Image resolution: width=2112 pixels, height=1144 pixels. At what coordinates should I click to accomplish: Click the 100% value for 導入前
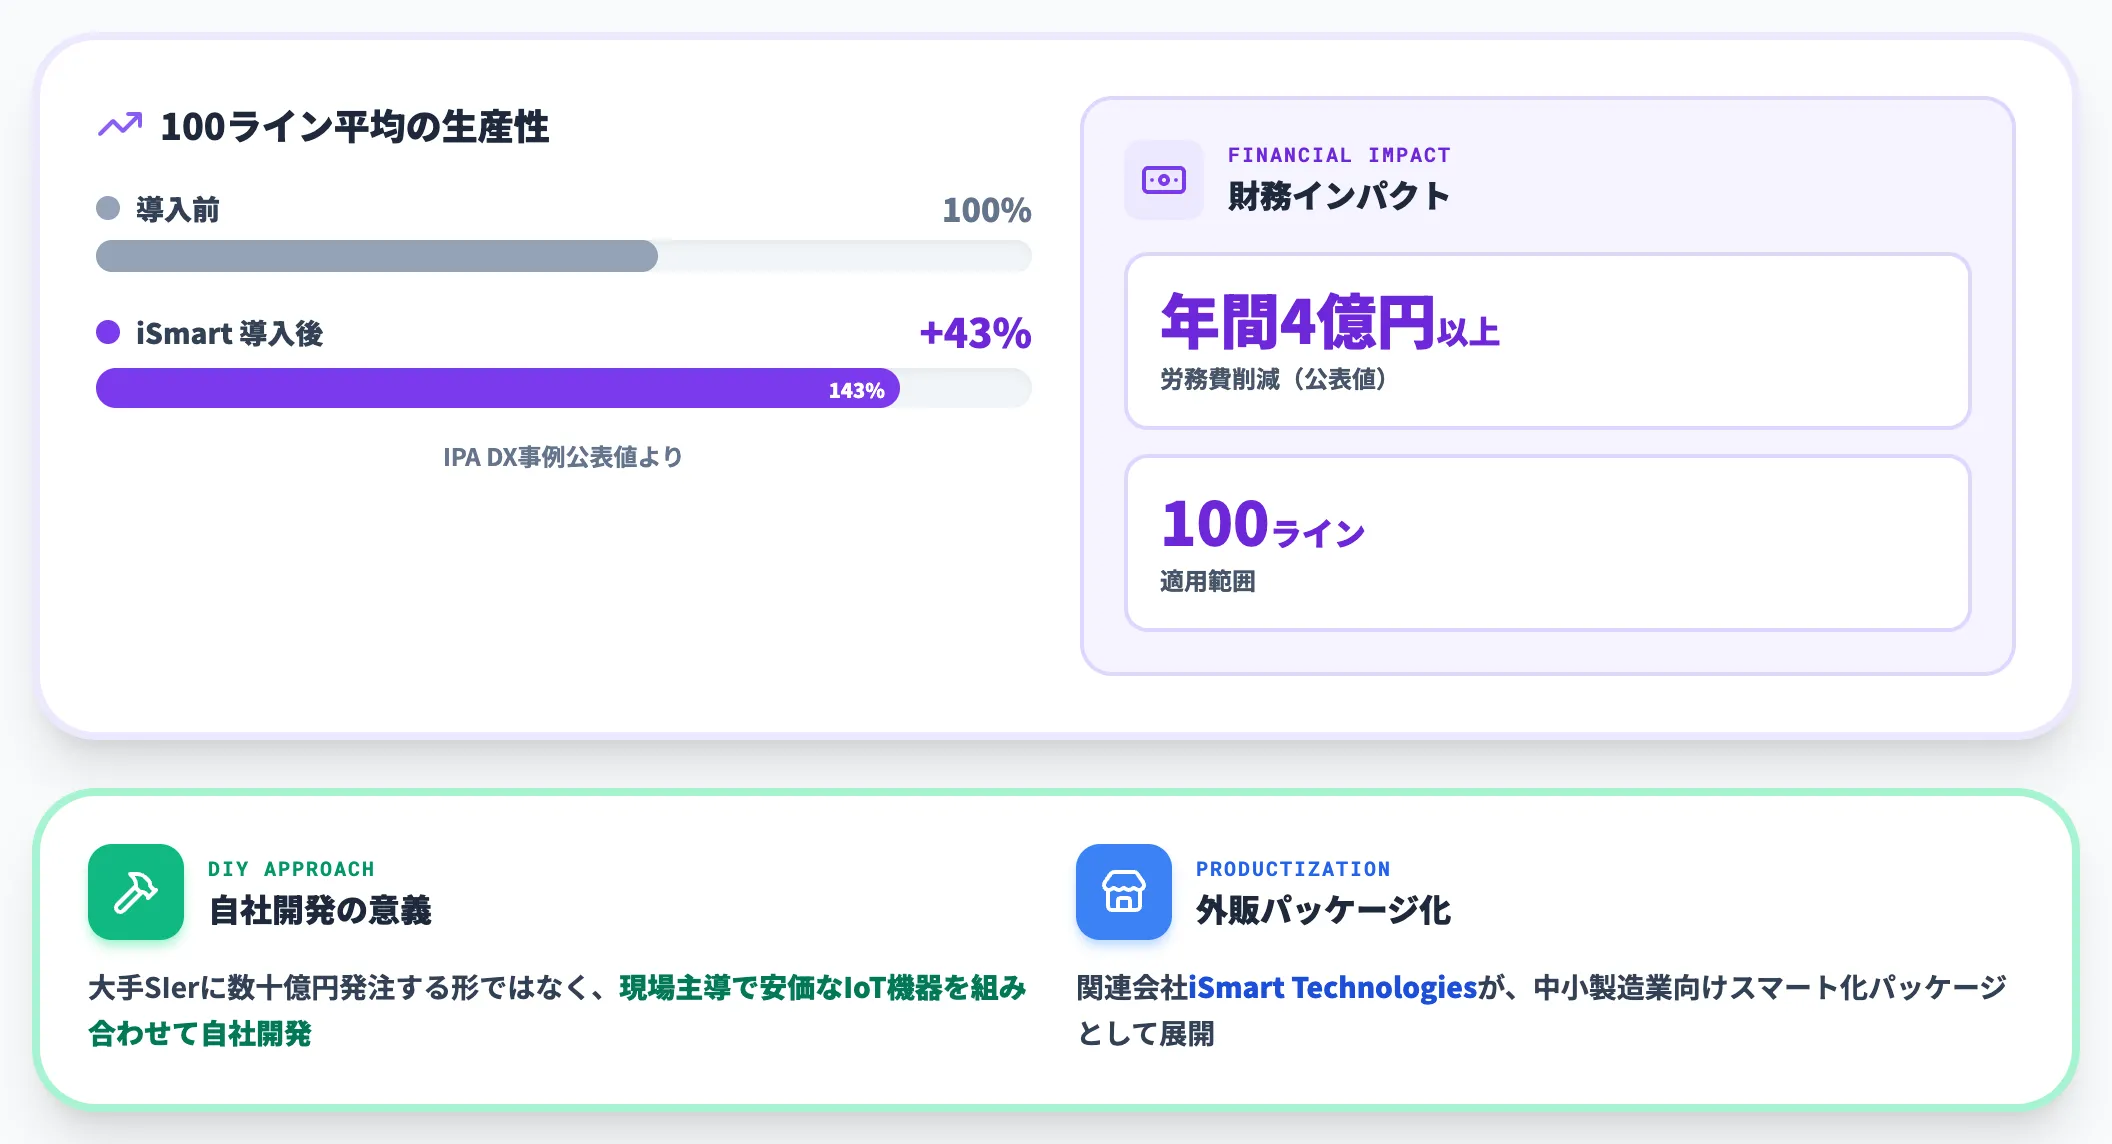[987, 210]
